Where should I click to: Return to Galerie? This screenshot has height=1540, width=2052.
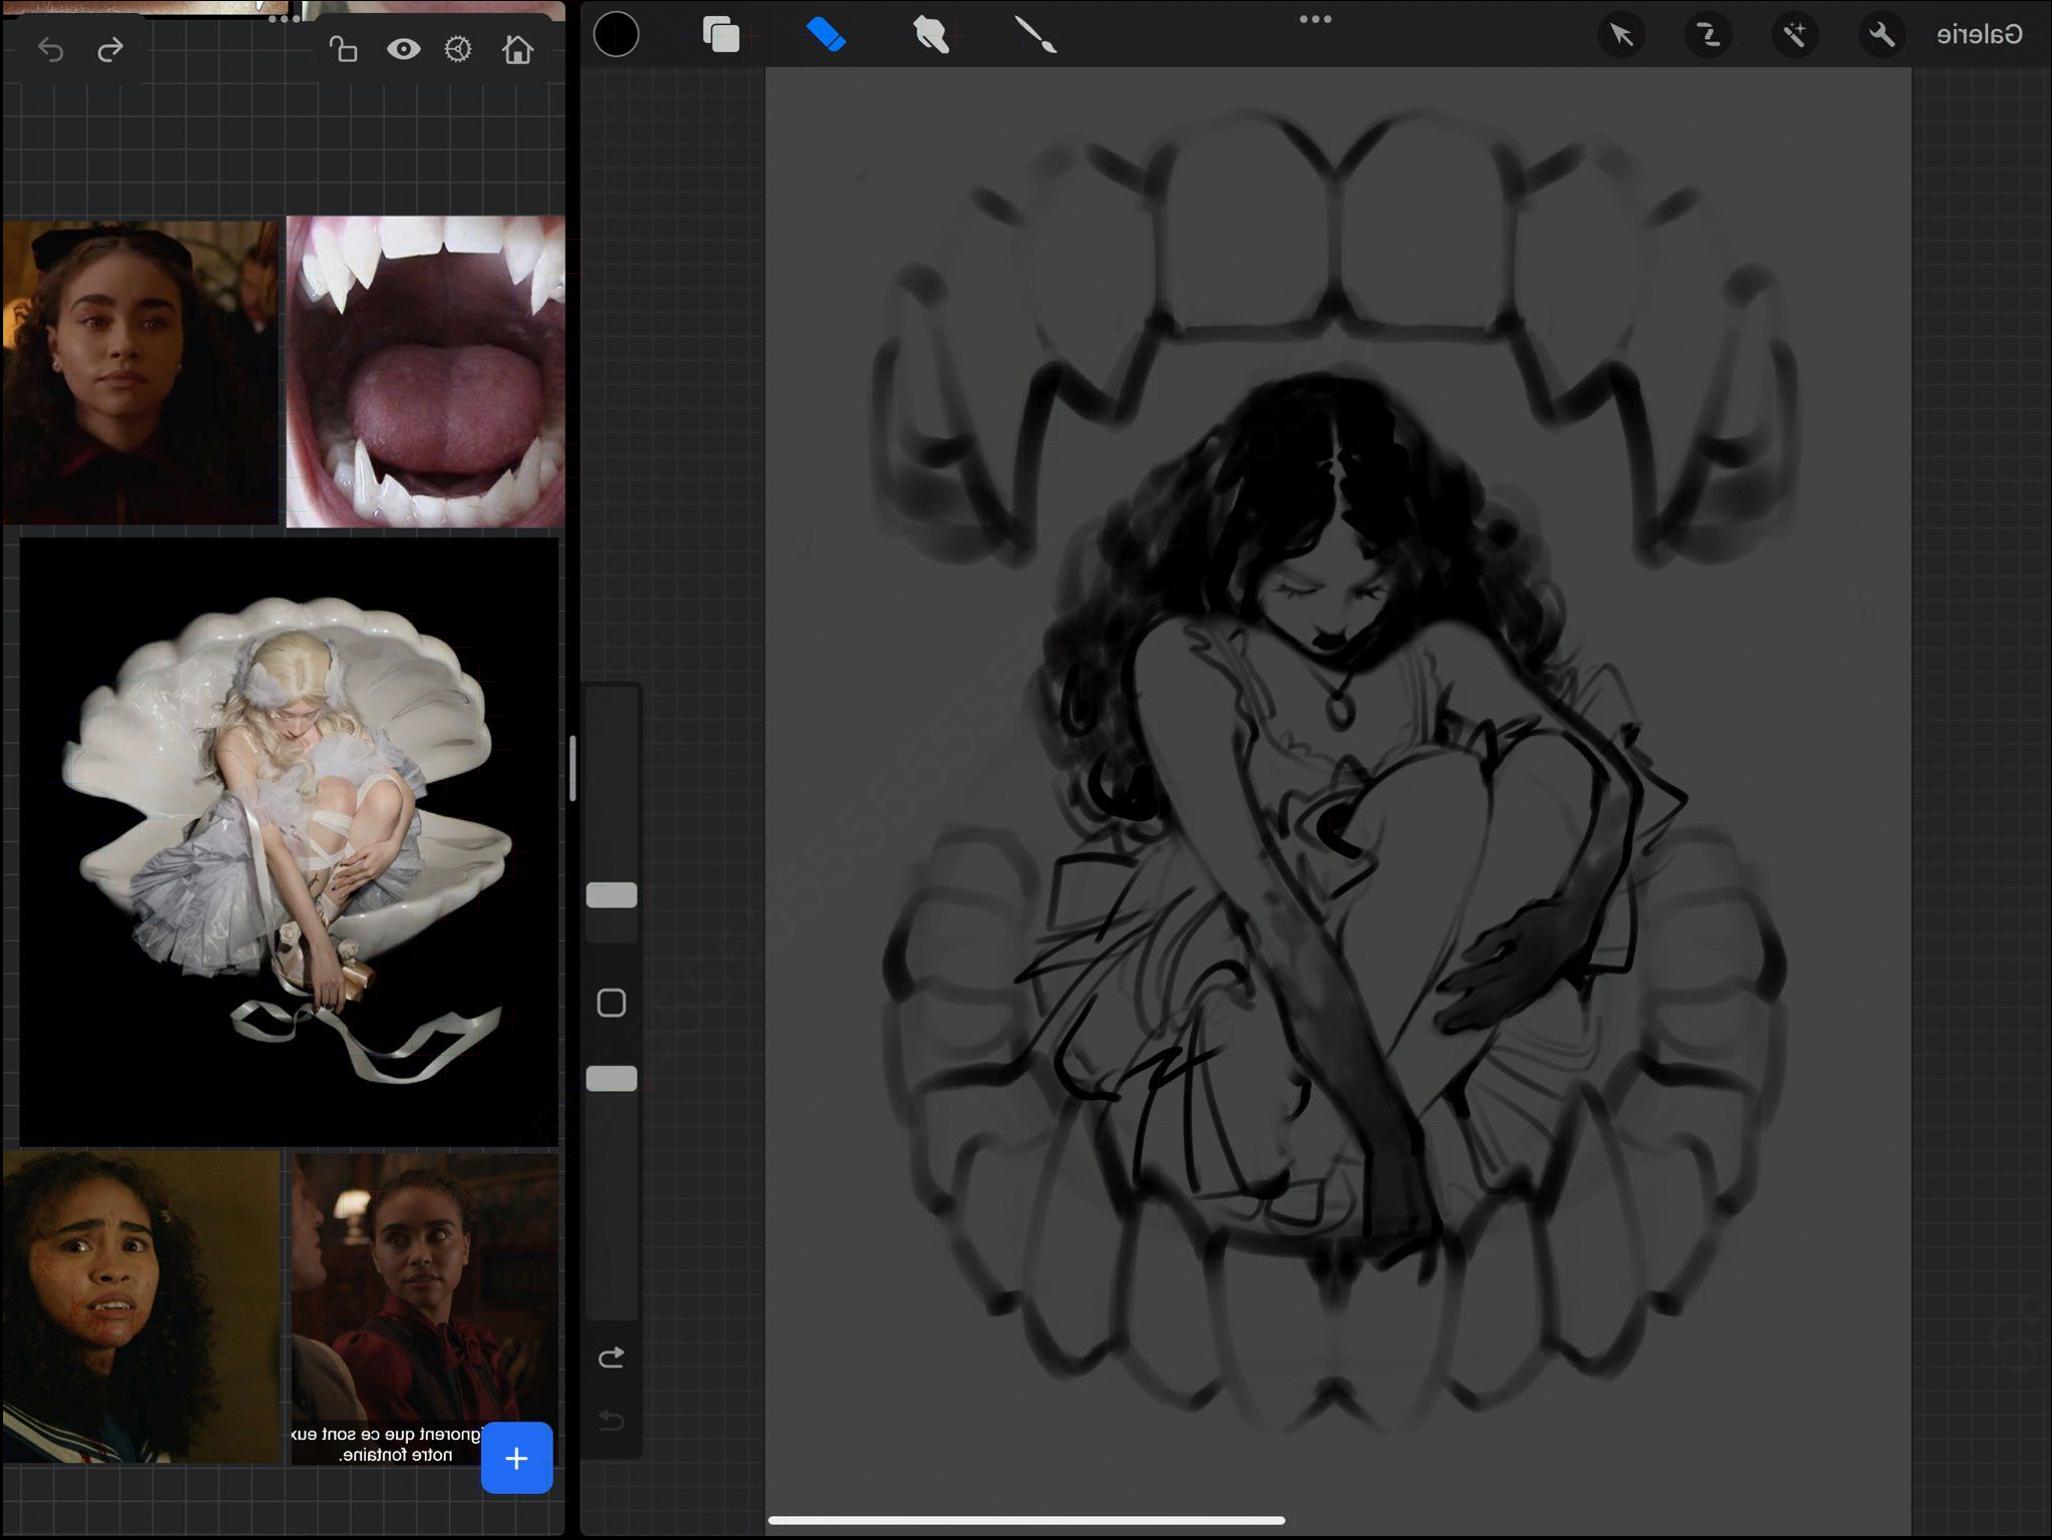1979,35
